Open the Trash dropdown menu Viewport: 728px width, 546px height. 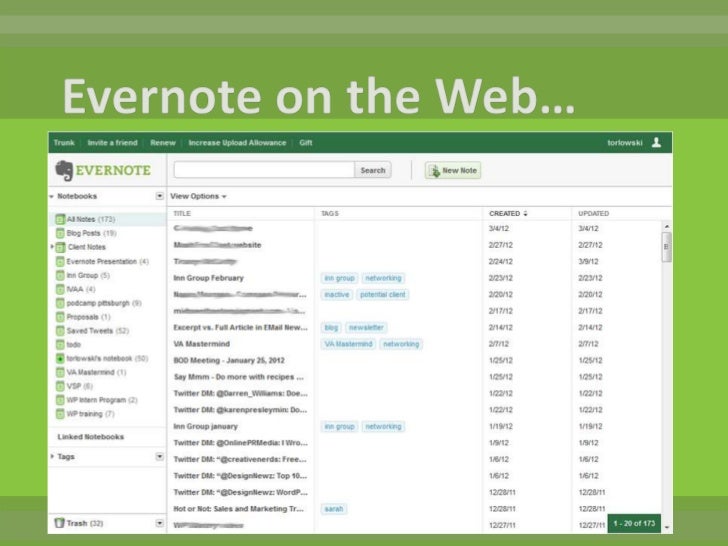point(160,523)
